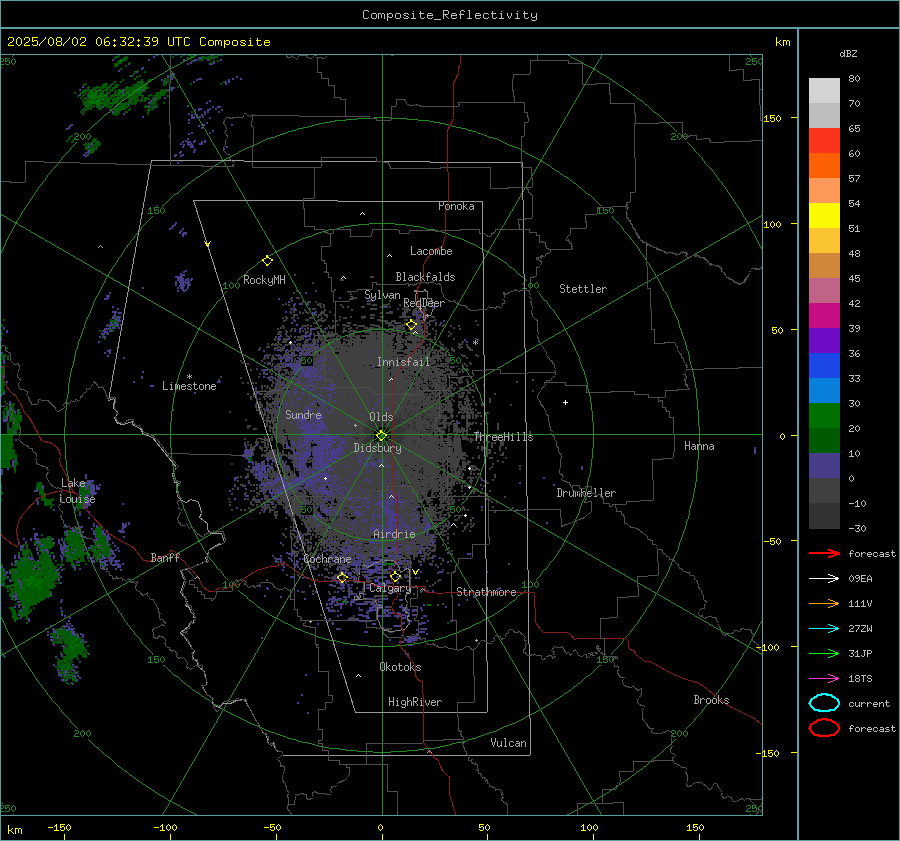Click the blue 33-36 dBZ color swatch
Screen dimensions: 900x841
824,366
